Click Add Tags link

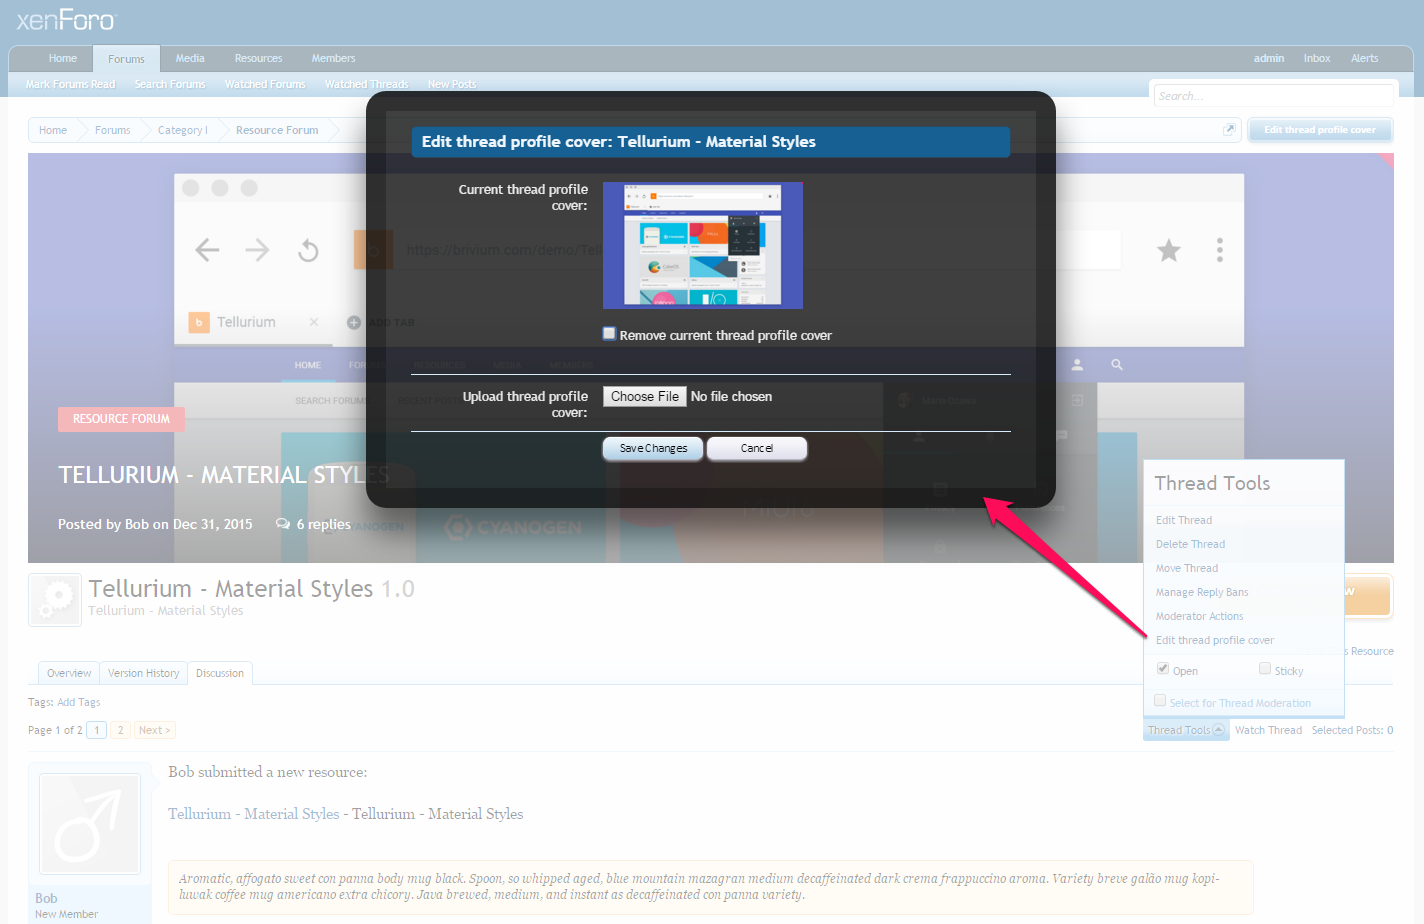79,702
